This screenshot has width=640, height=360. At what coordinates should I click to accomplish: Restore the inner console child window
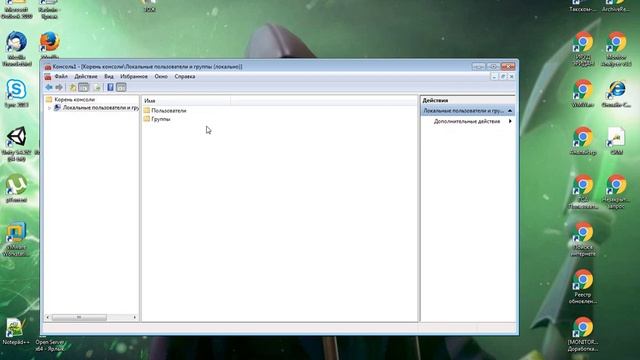pos(503,76)
